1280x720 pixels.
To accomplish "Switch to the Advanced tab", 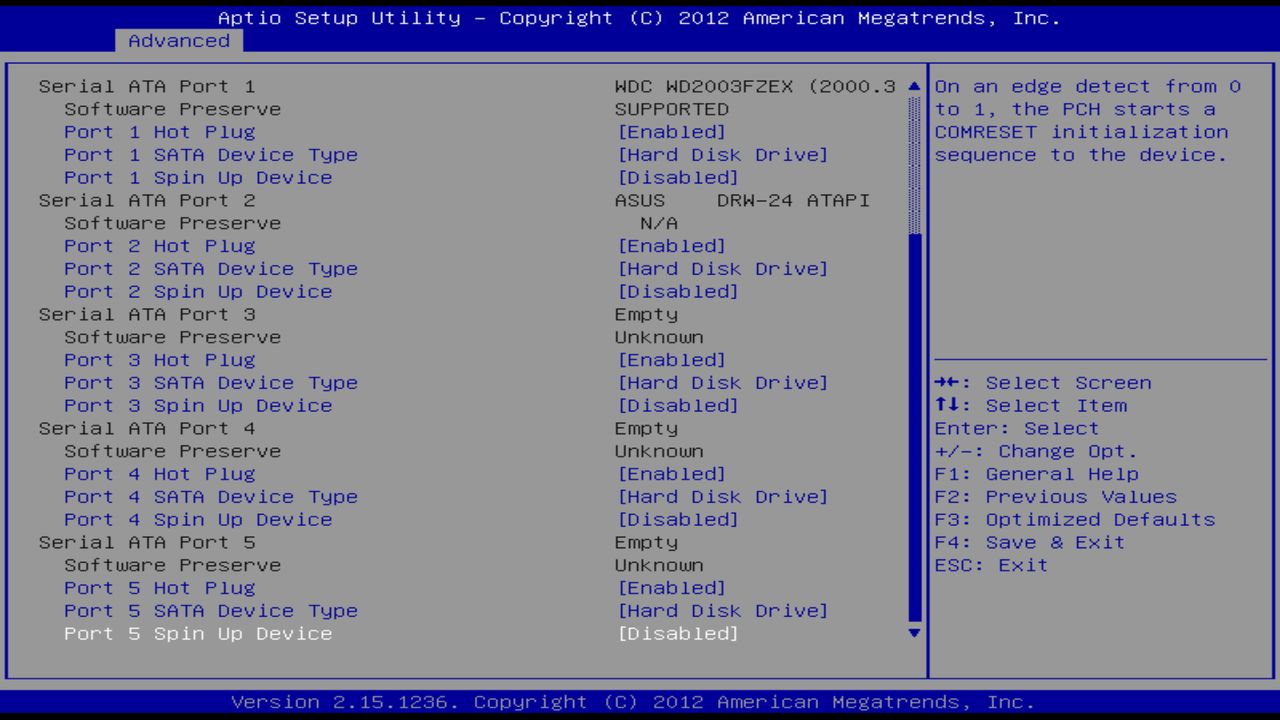I will (x=178, y=41).
